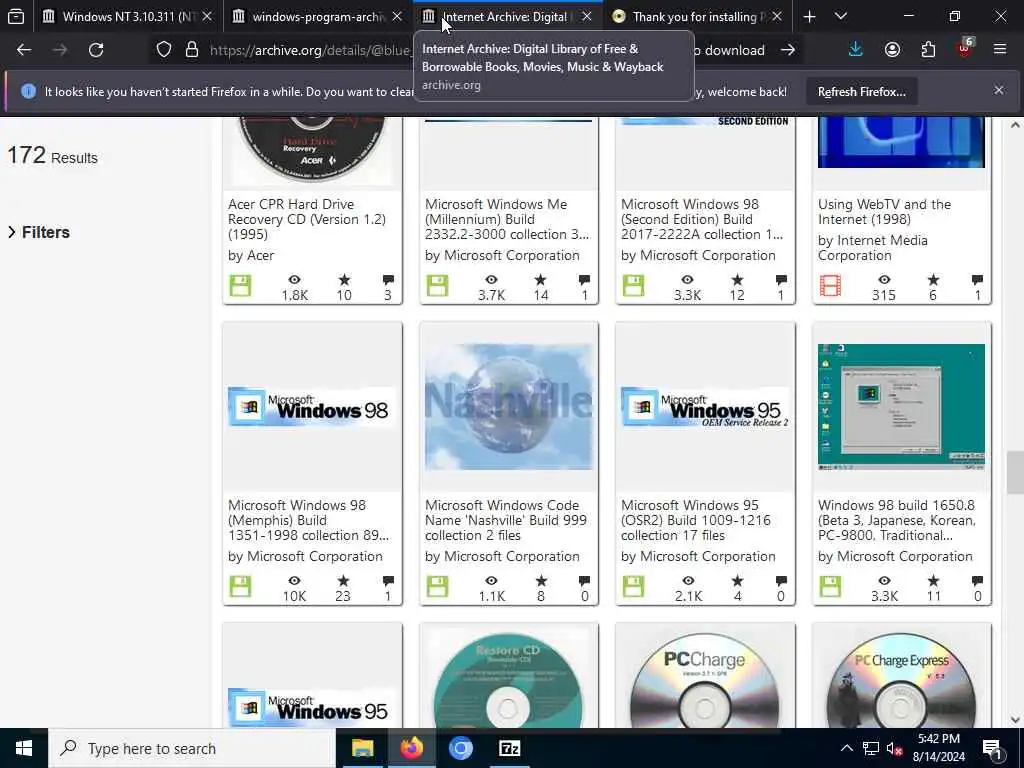Click the taskbar search box
This screenshot has height=768, width=1024.
[x=191, y=748]
